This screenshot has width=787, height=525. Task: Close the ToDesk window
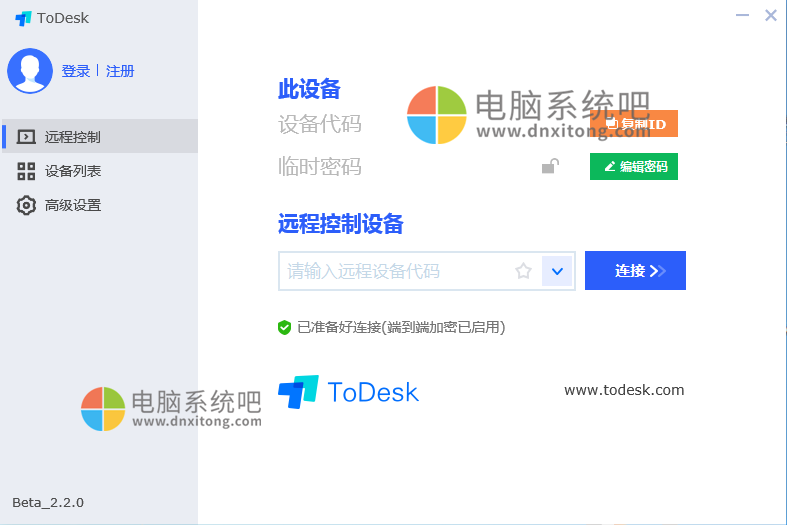770,16
